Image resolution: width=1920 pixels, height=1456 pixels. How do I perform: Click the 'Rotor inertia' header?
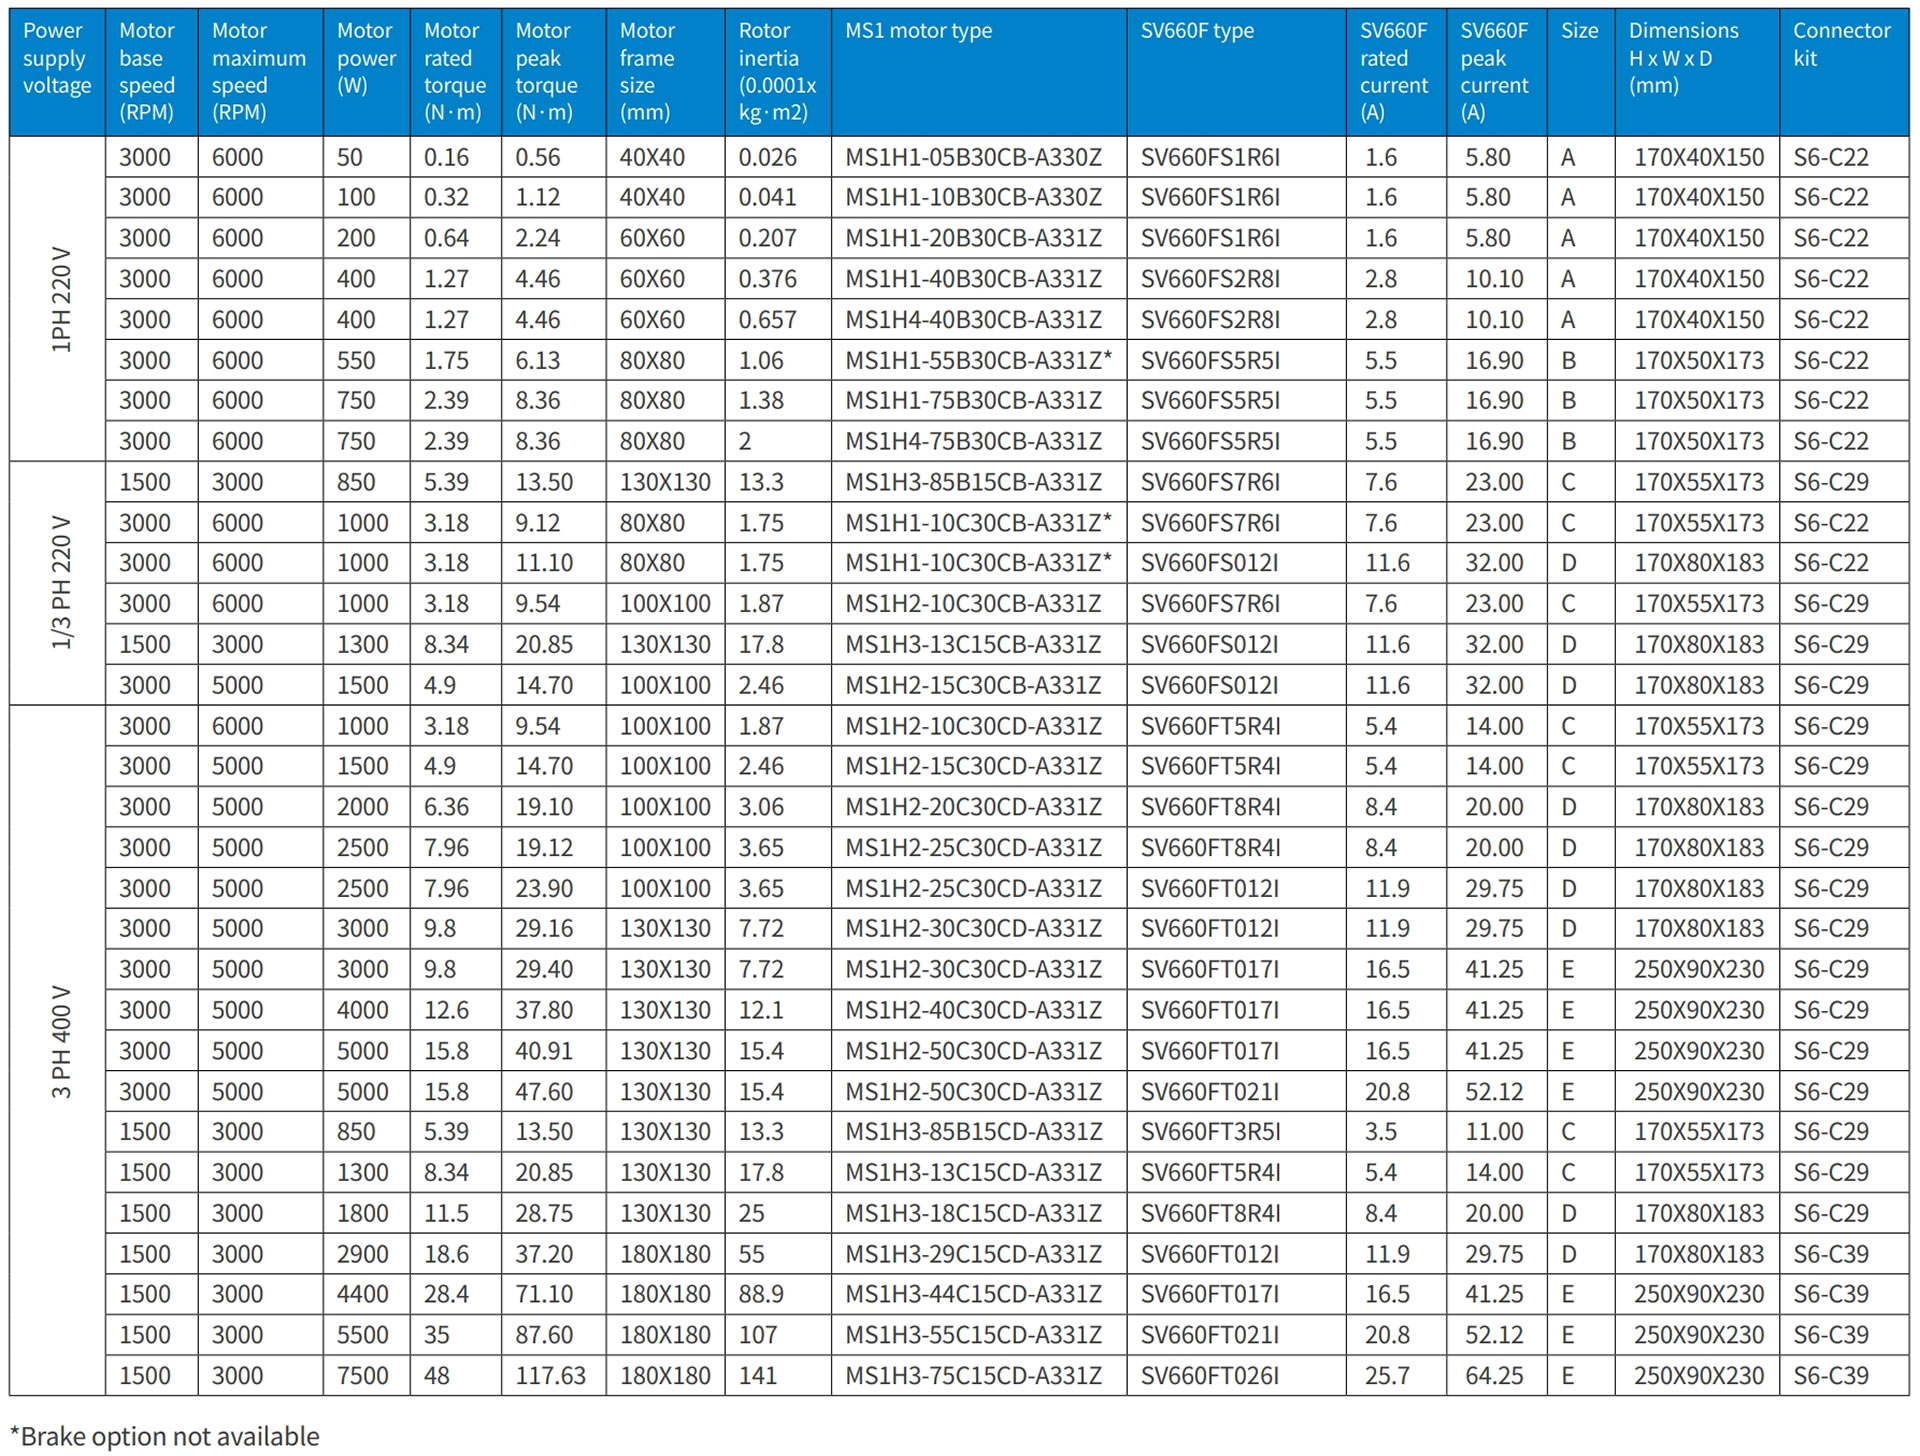pyautogui.click(x=777, y=72)
